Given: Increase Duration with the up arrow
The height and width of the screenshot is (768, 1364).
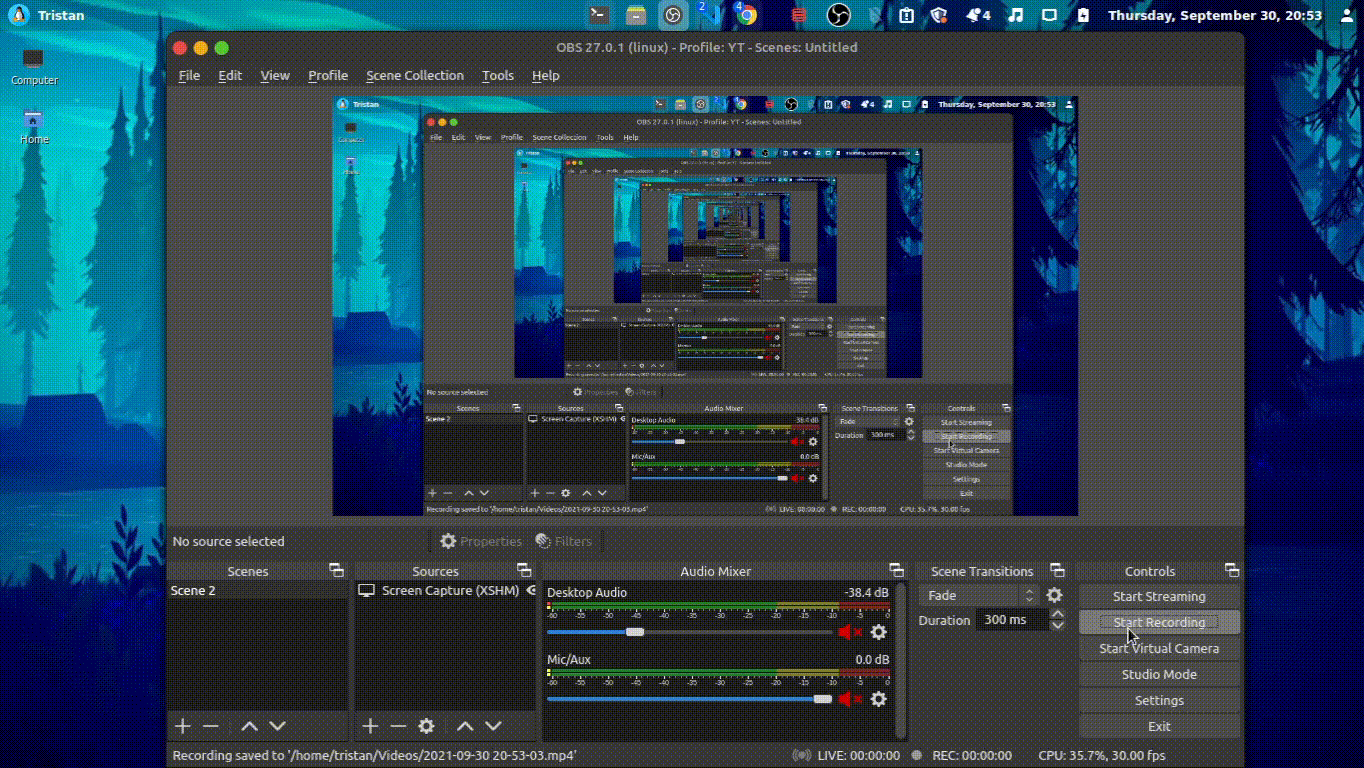Looking at the screenshot, I should tap(1057, 614).
